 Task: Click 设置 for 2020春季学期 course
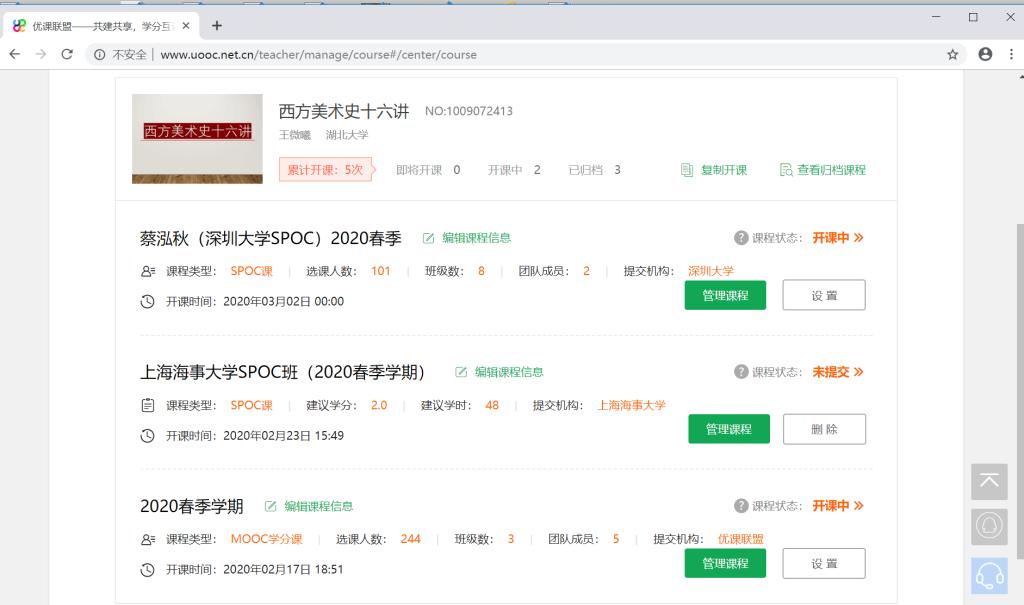coord(824,563)
